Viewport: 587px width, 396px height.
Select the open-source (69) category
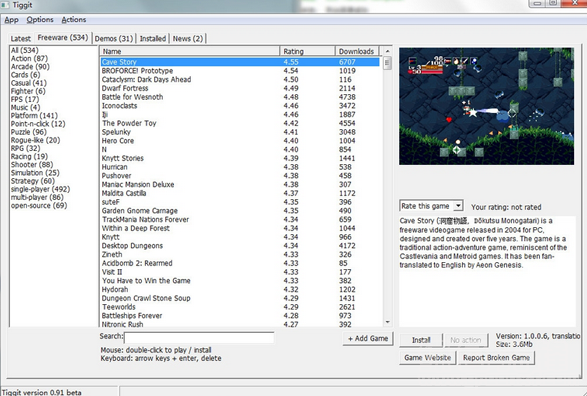[39, 205]
